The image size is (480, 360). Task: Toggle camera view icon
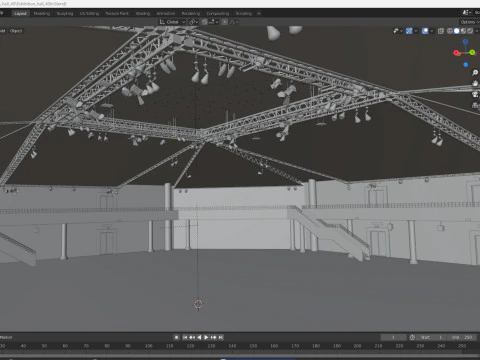475,94
